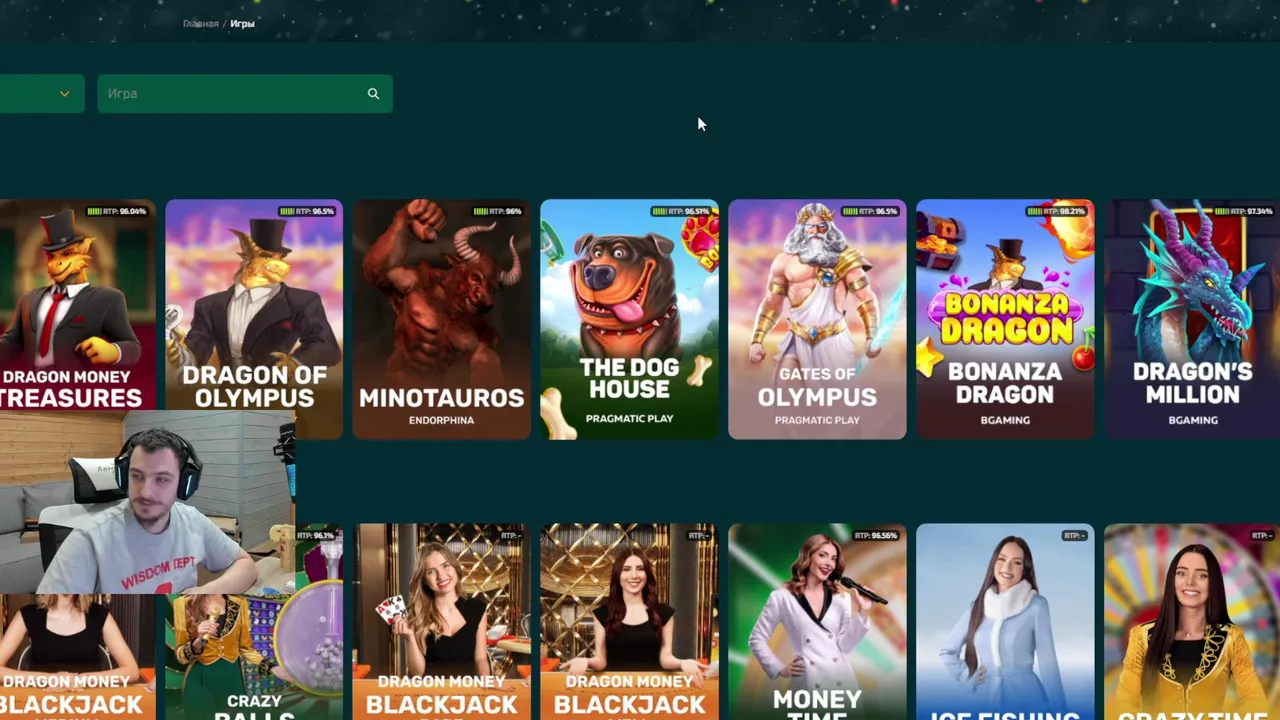Open the Dragon of Olympus game card
Screen dimensions: 1280x720
254,319
